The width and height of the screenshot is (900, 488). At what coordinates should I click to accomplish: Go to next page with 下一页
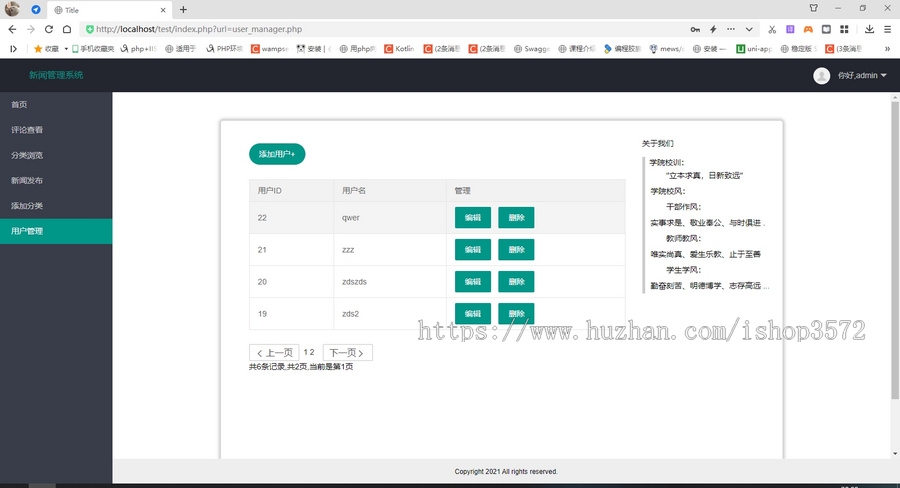pos(348,353)
